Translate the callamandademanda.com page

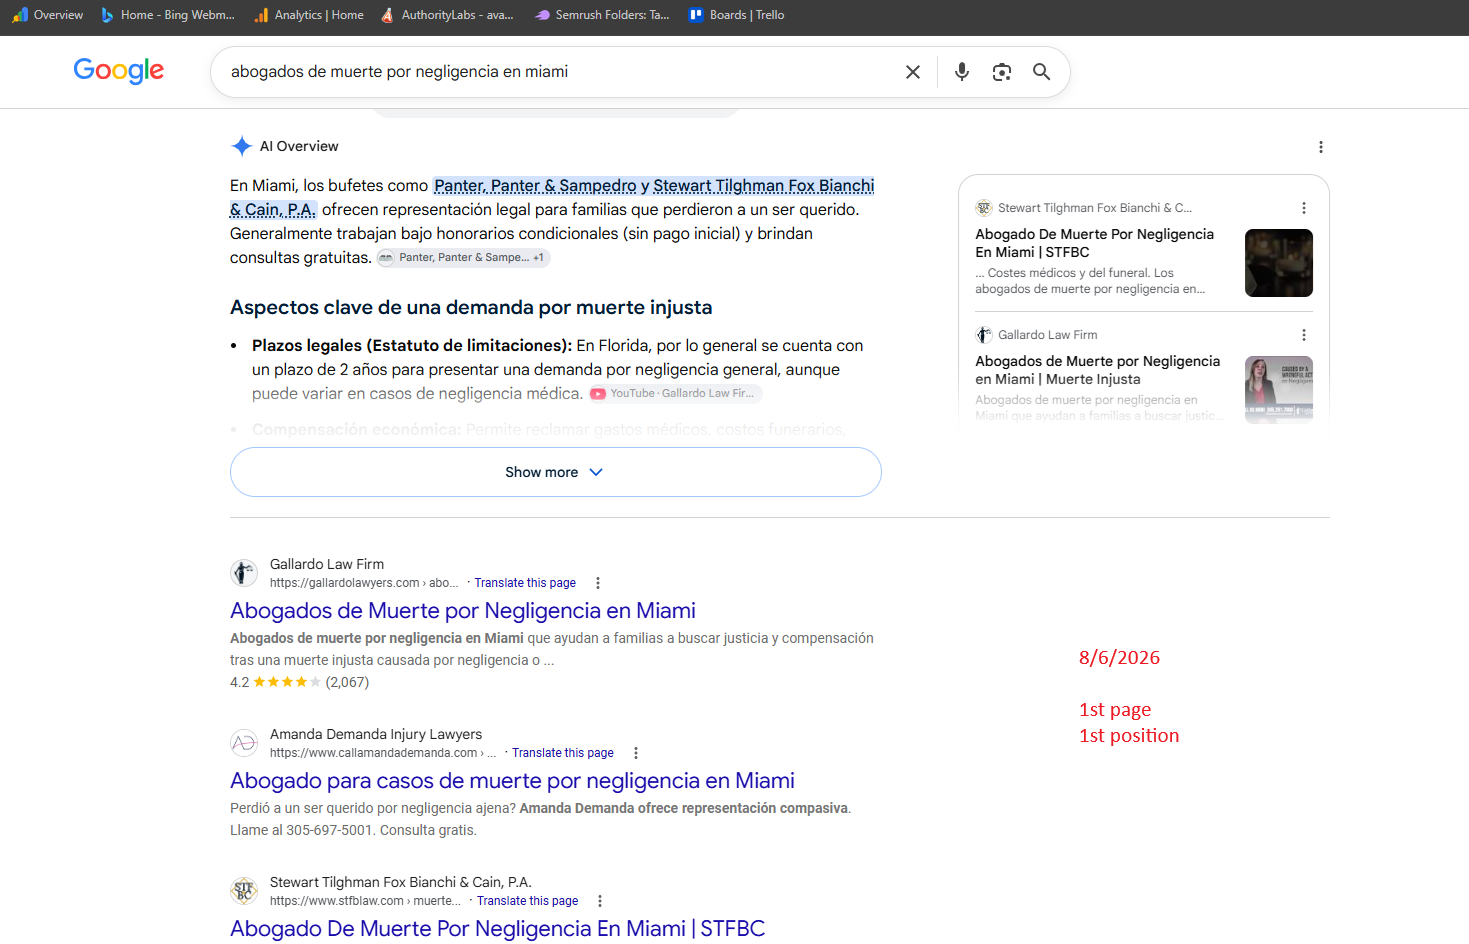563,753
